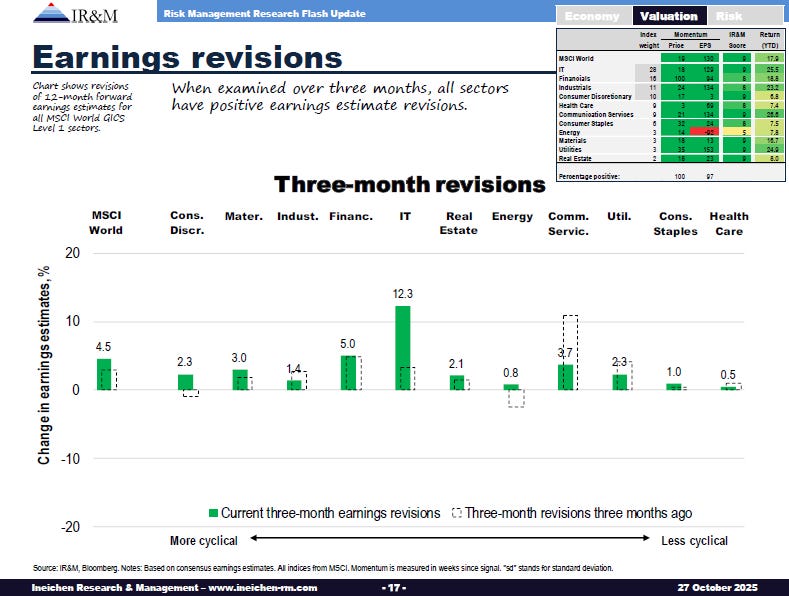Click the 'Current three-month earnings revisions' legend text
The height and width of the screenshot is (596, 789).
pyautogui.click(x=331, y=513)
